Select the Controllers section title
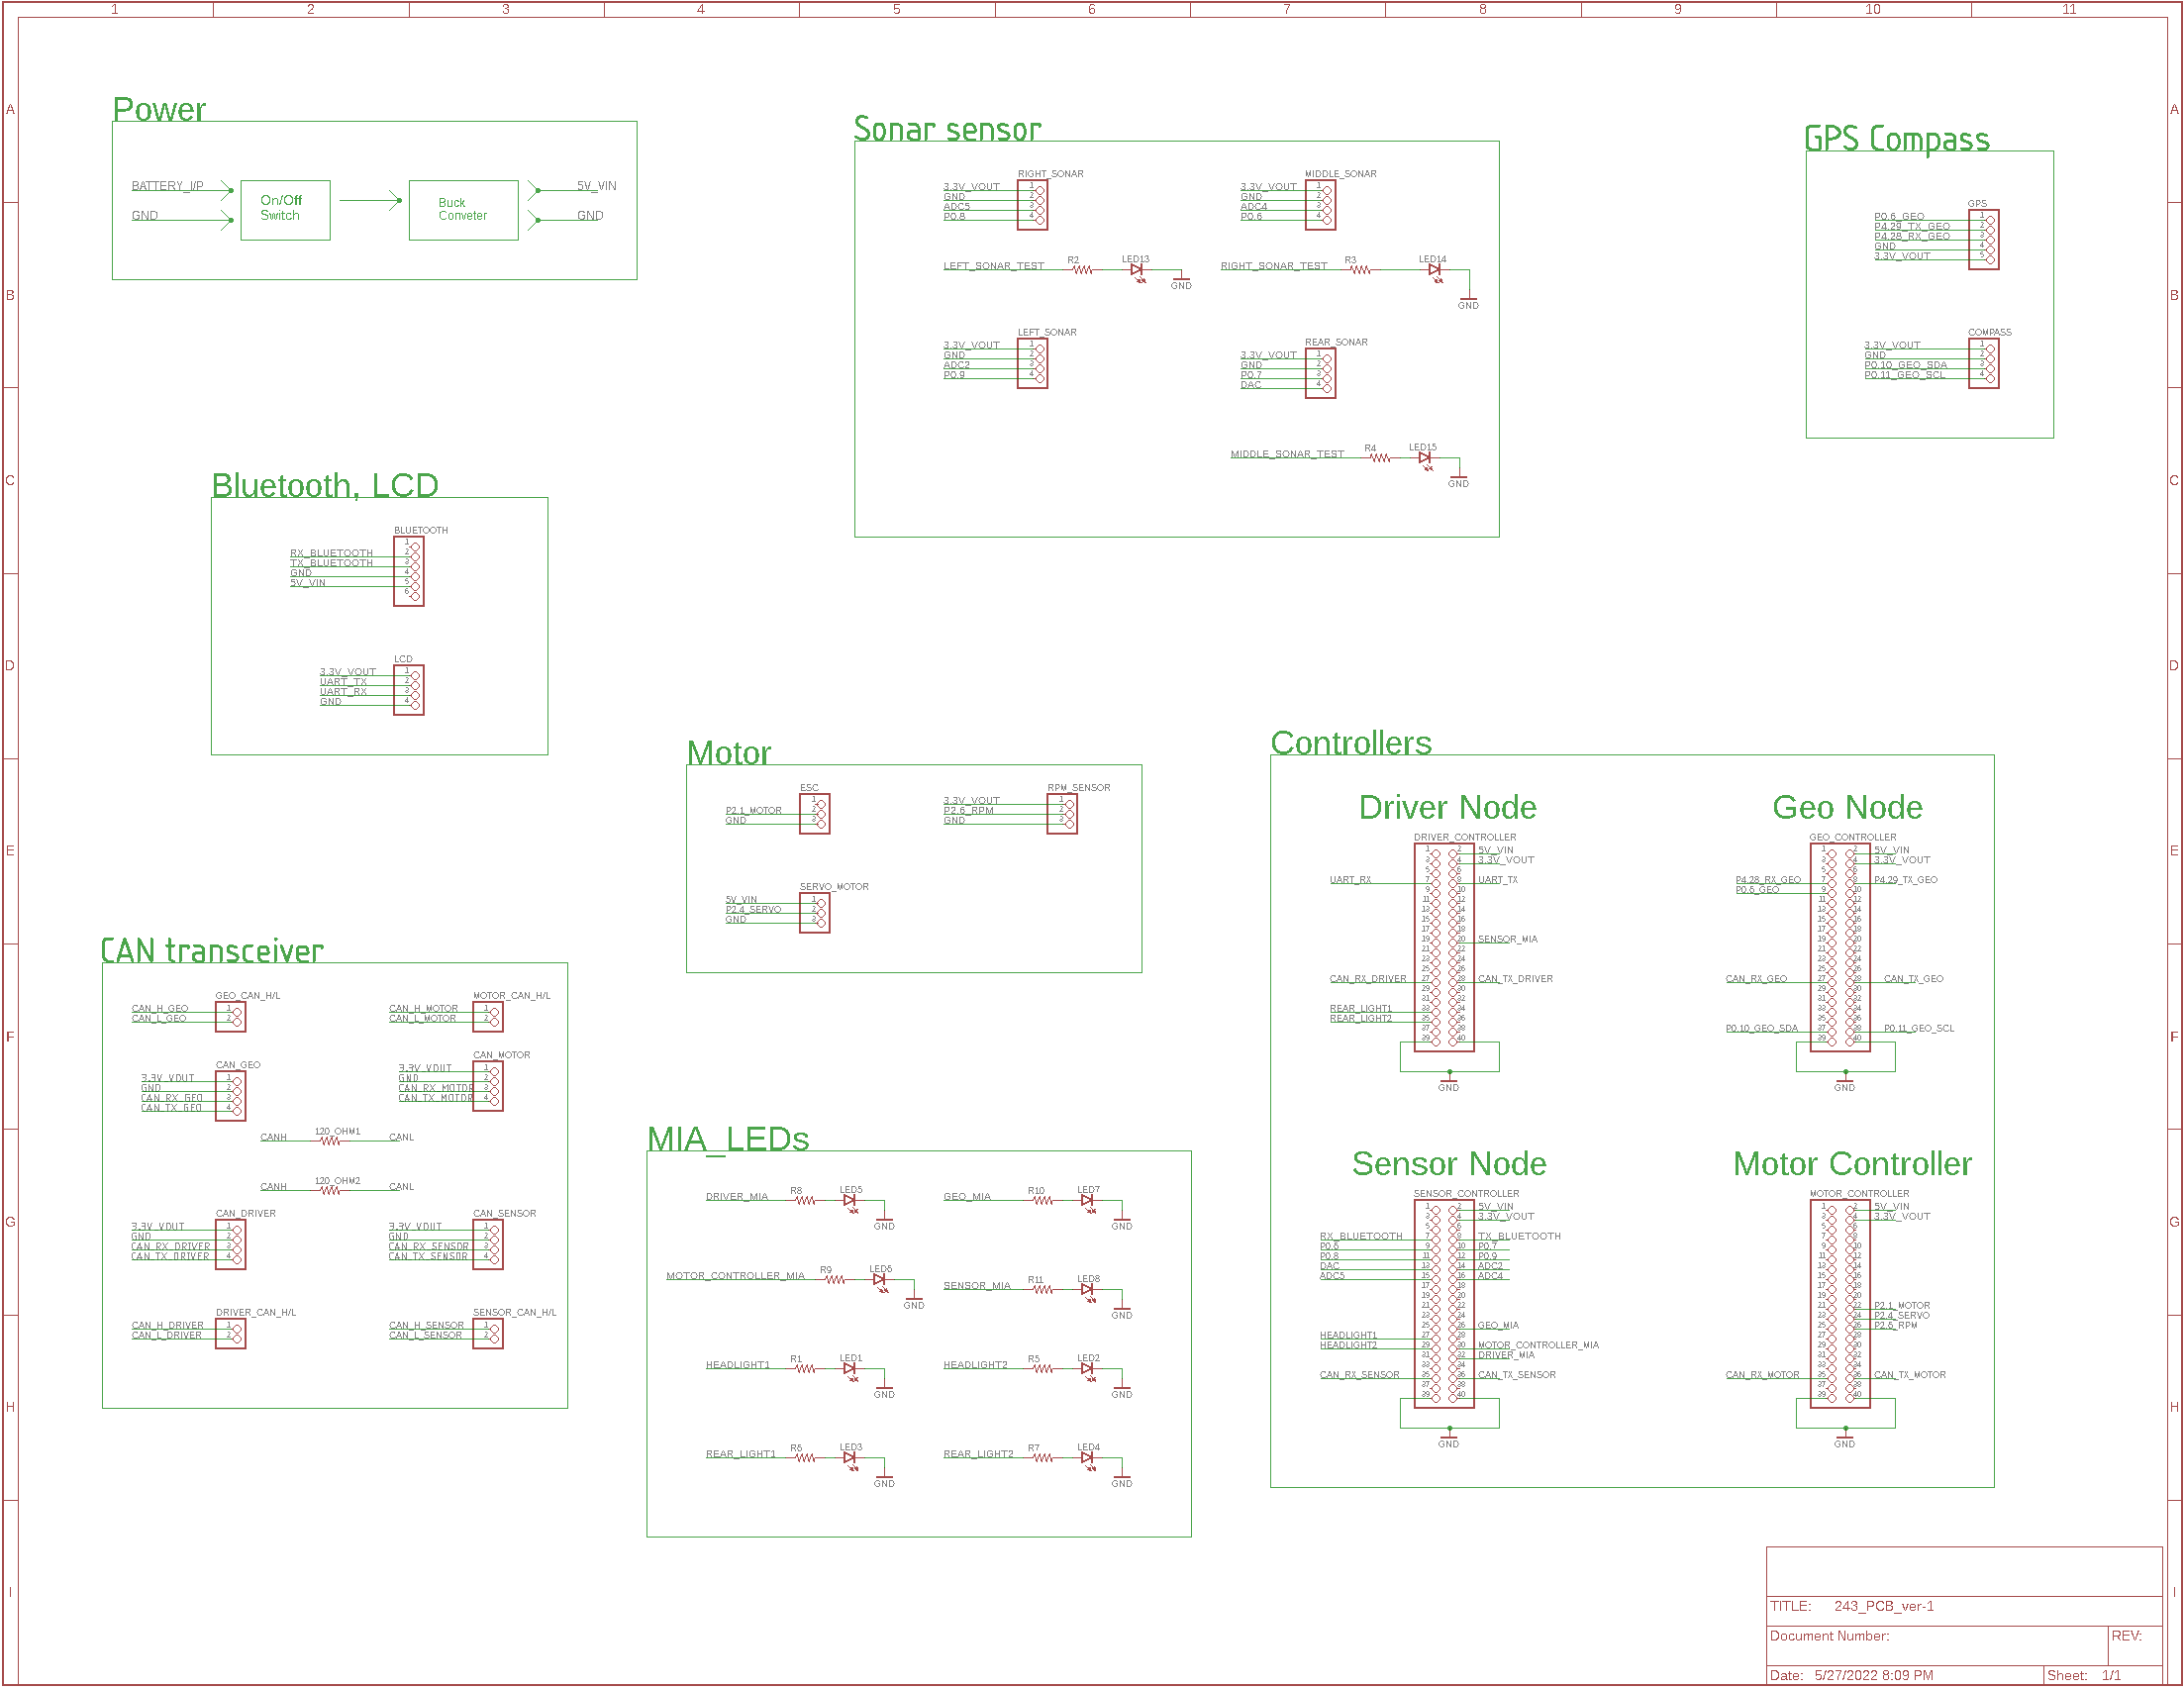Viewport: 2184px width, 1689px height. click(1351, 743)
